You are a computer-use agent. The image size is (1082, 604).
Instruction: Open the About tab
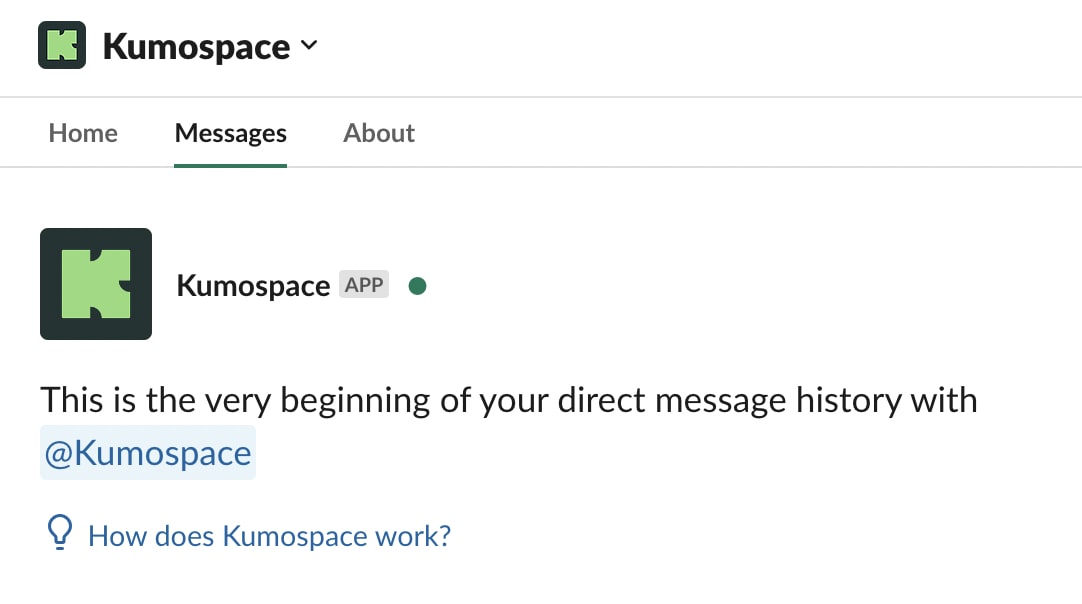click(x=379, y=133)
